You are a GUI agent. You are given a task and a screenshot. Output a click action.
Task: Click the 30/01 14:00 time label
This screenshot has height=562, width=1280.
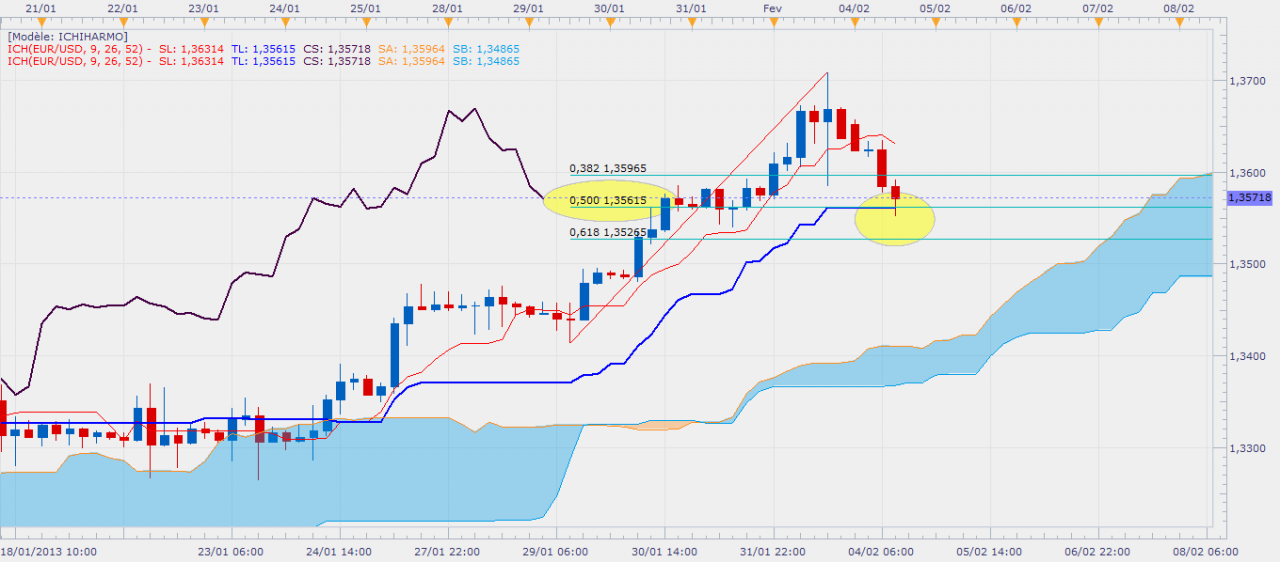665,551
